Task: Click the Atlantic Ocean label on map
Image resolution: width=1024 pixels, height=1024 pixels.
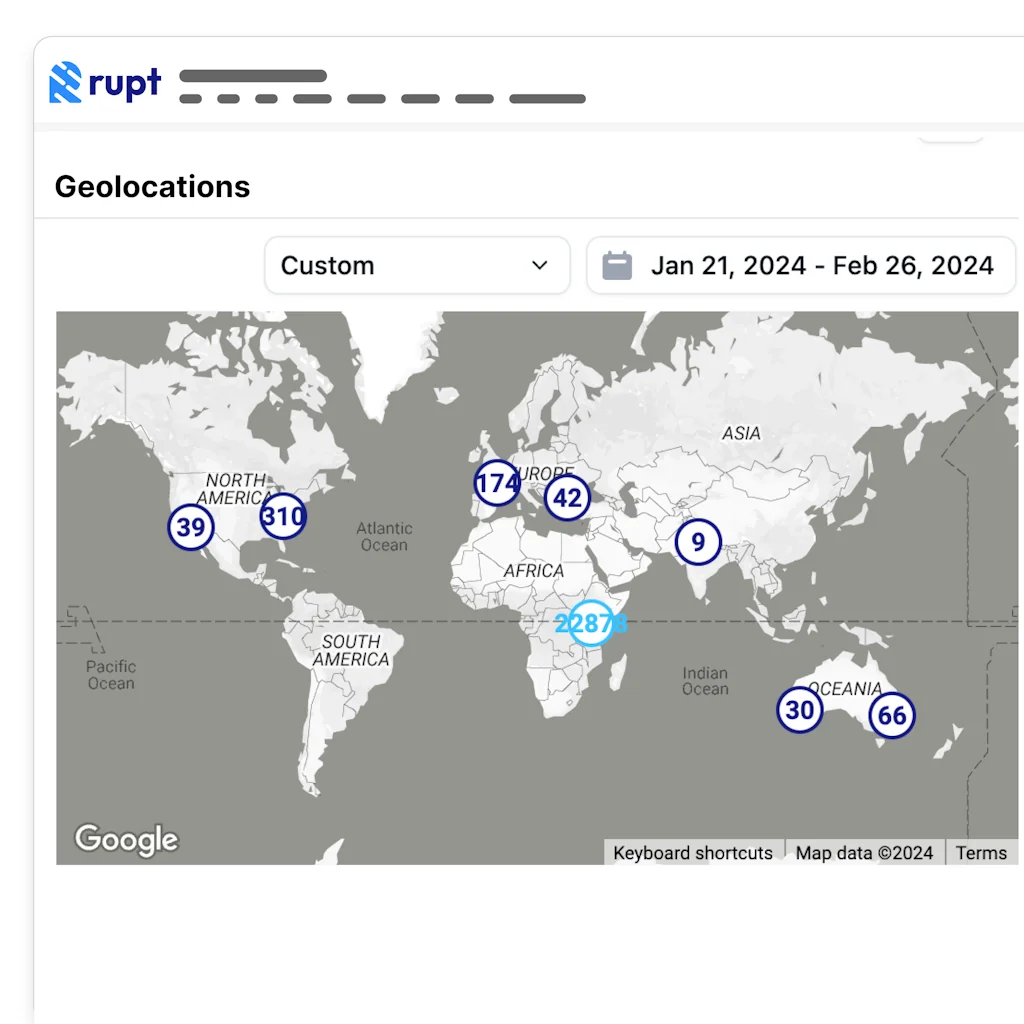Action: [384, 536]
